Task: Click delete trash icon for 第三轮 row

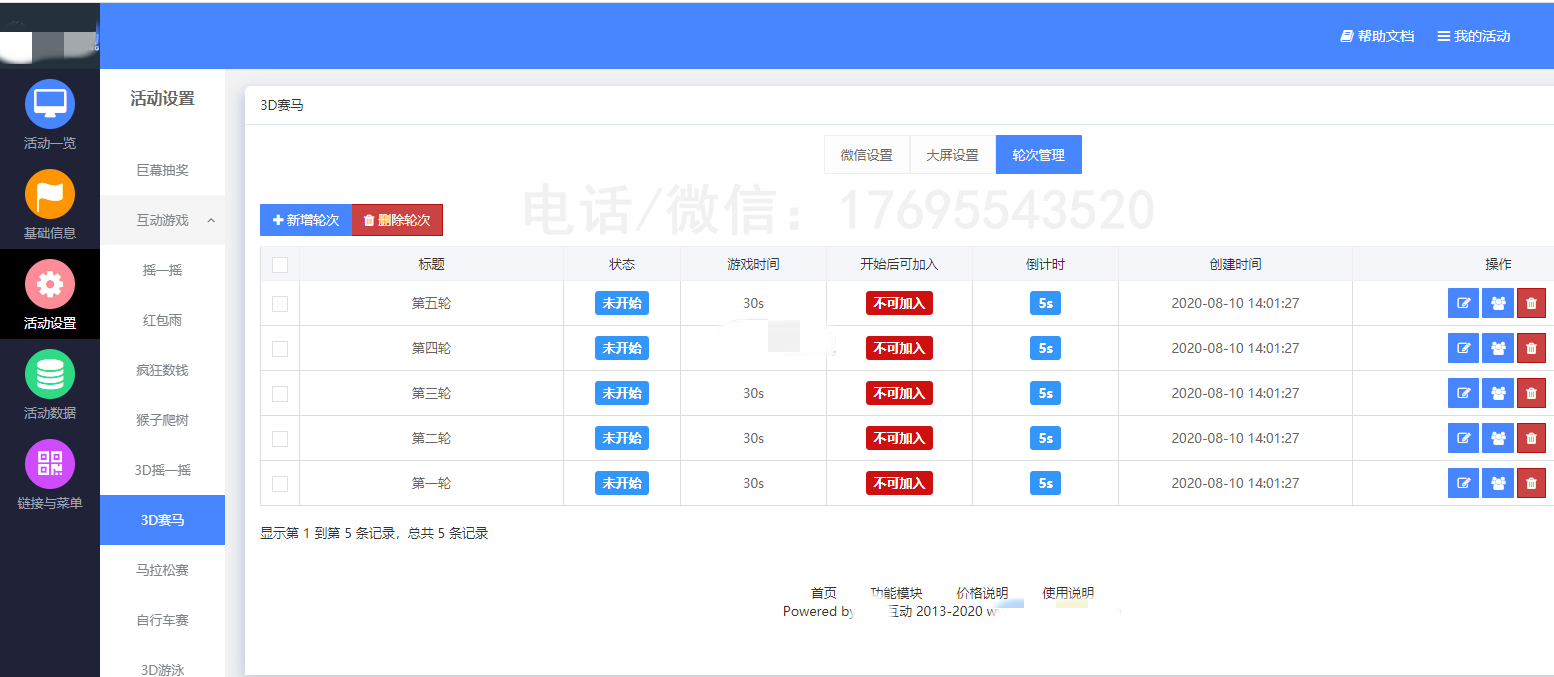Action: pos(1531,393)
